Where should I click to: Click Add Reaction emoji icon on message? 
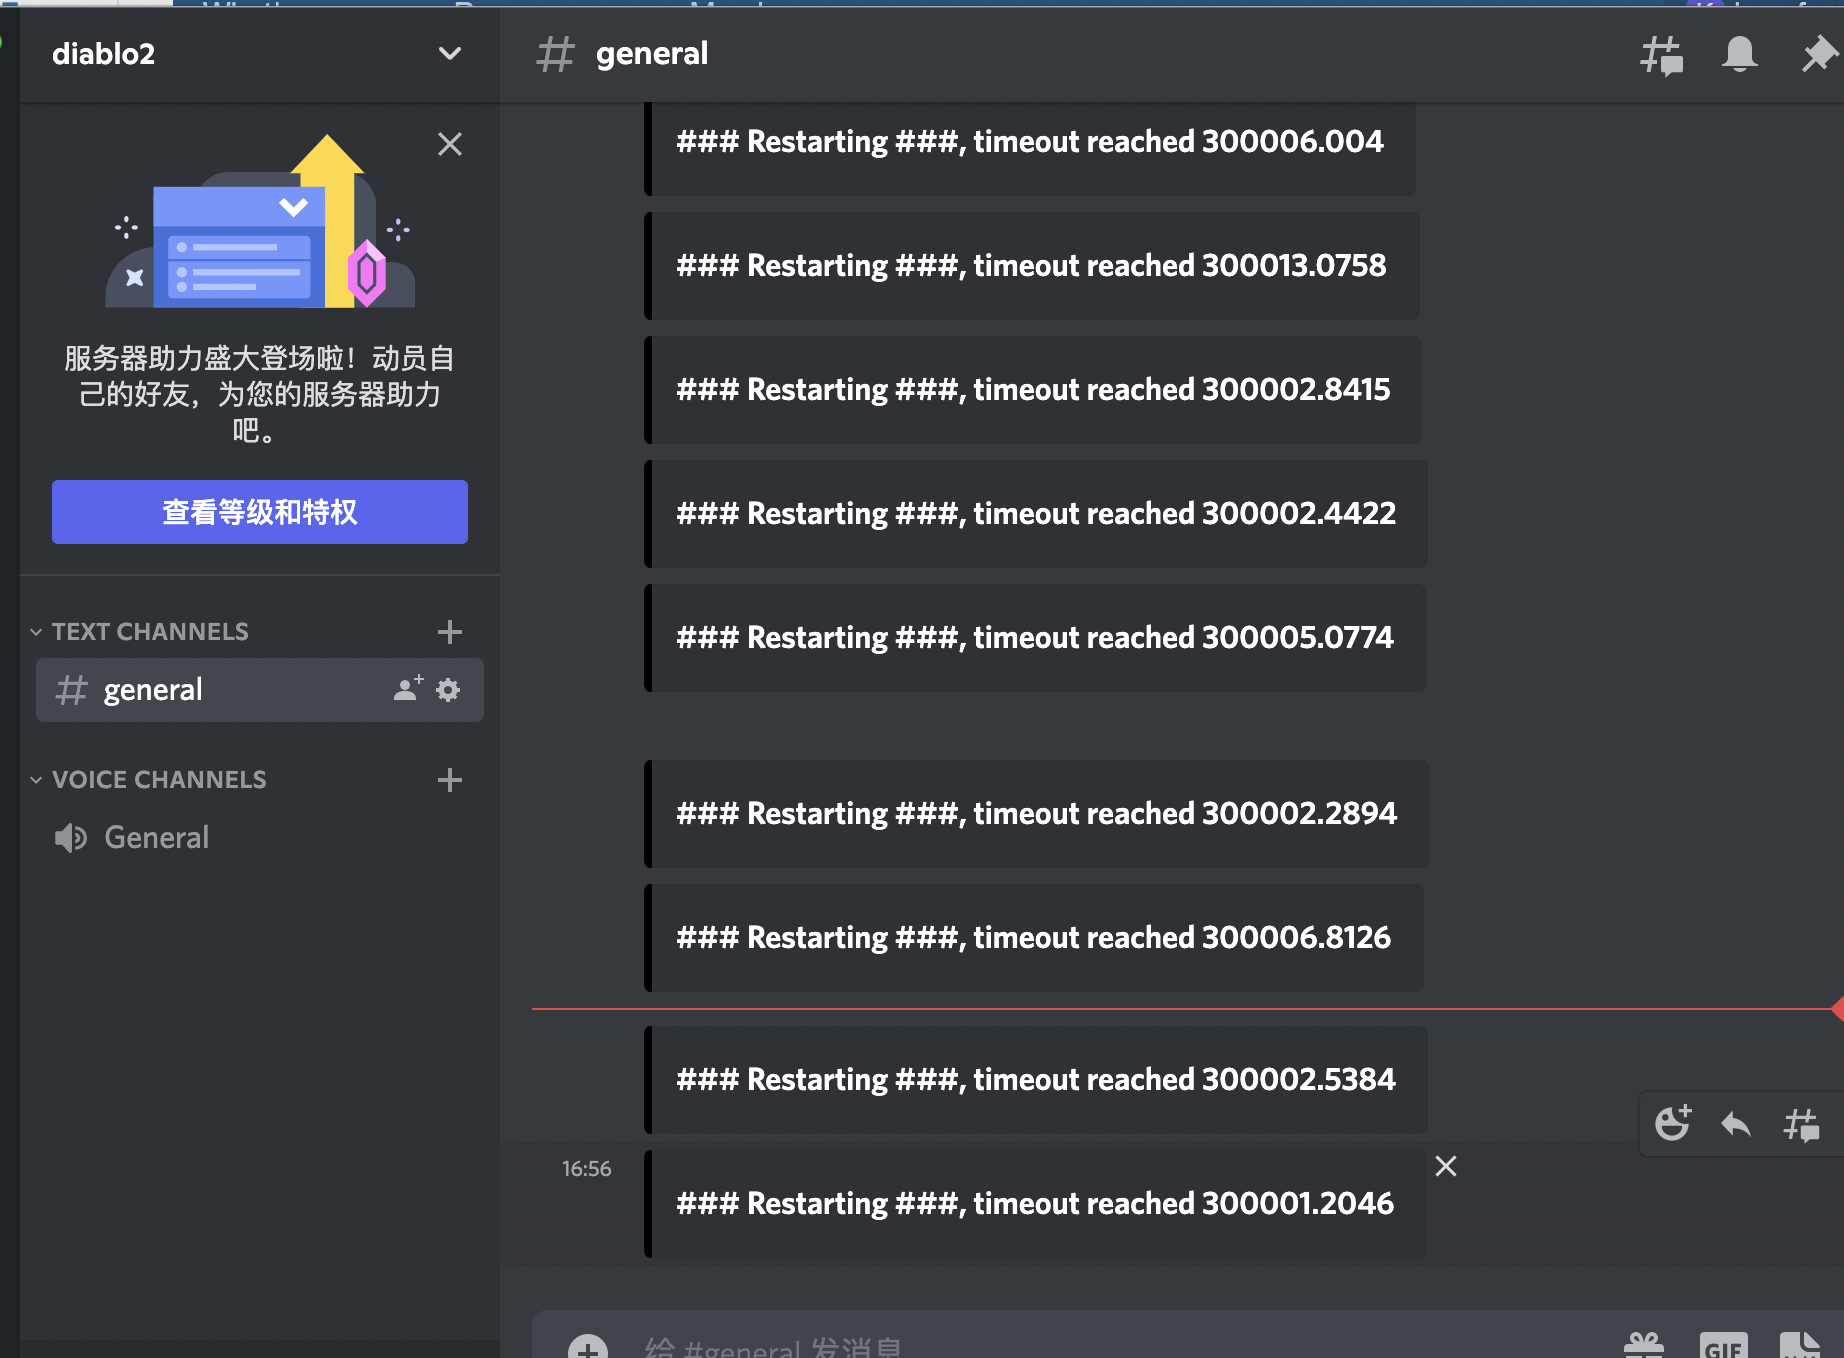(x=1673, y=1124)
